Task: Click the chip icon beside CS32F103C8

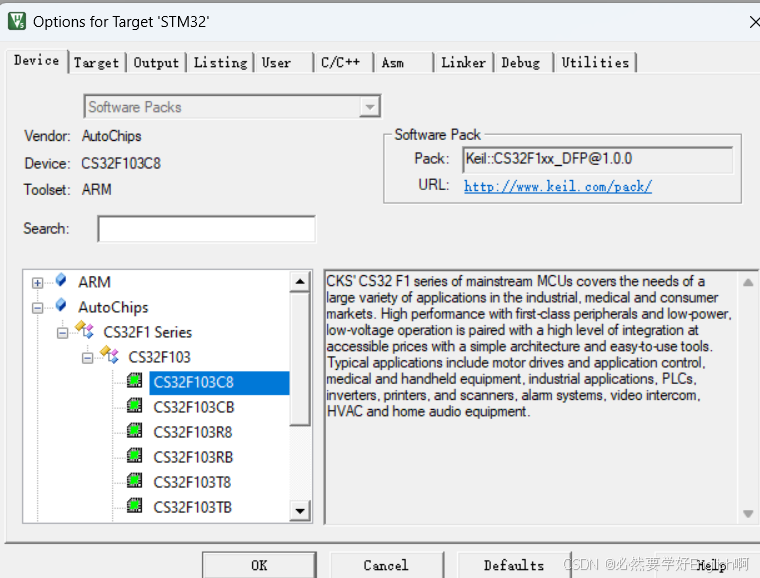Action: 134,380
